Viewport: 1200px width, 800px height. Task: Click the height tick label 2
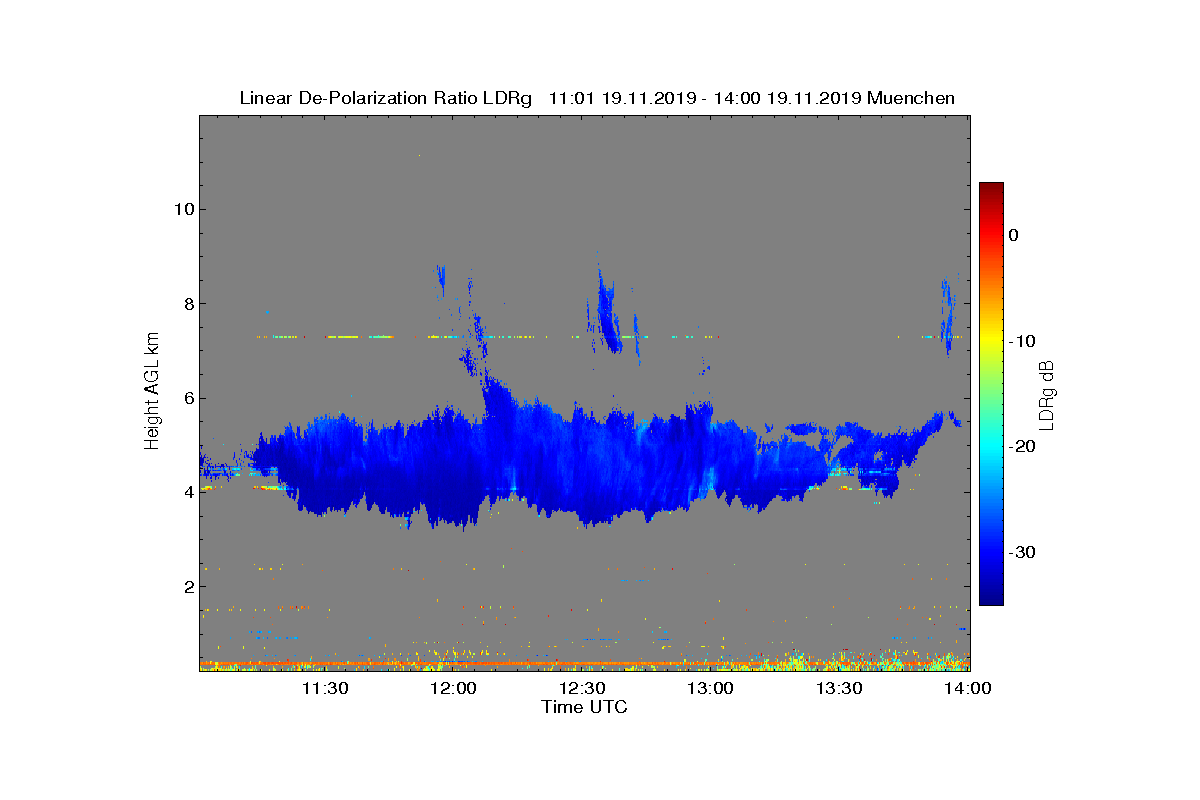pos(188,586)
